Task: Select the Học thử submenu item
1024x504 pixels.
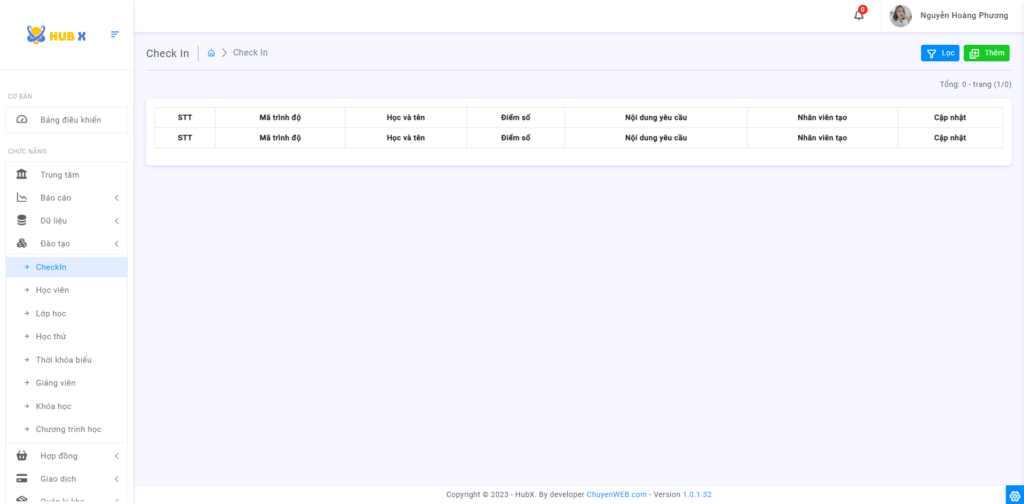Action: click(67, 336)
